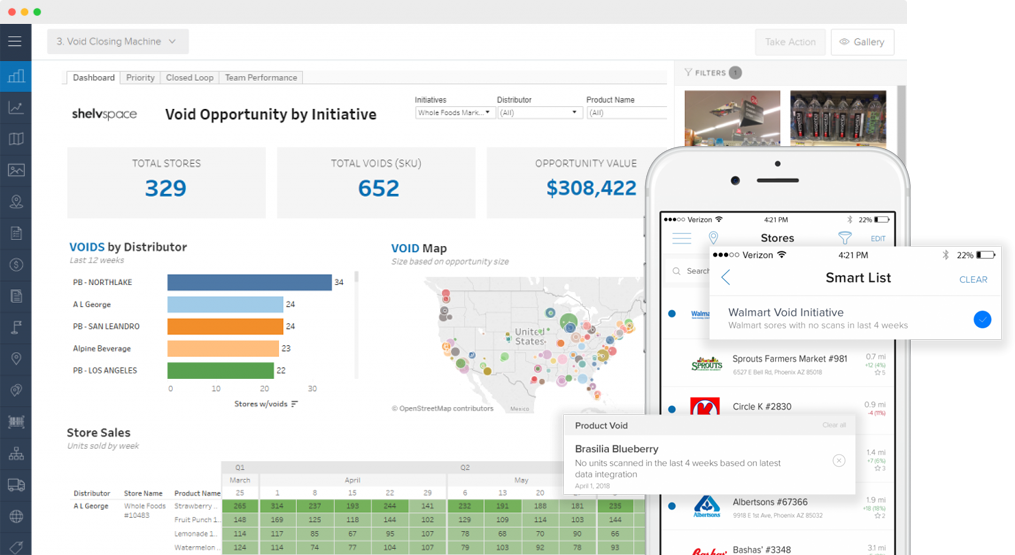Open the store shelf photo thumbnail
The height and width of the screenshot is (555, 1015).
732,118
